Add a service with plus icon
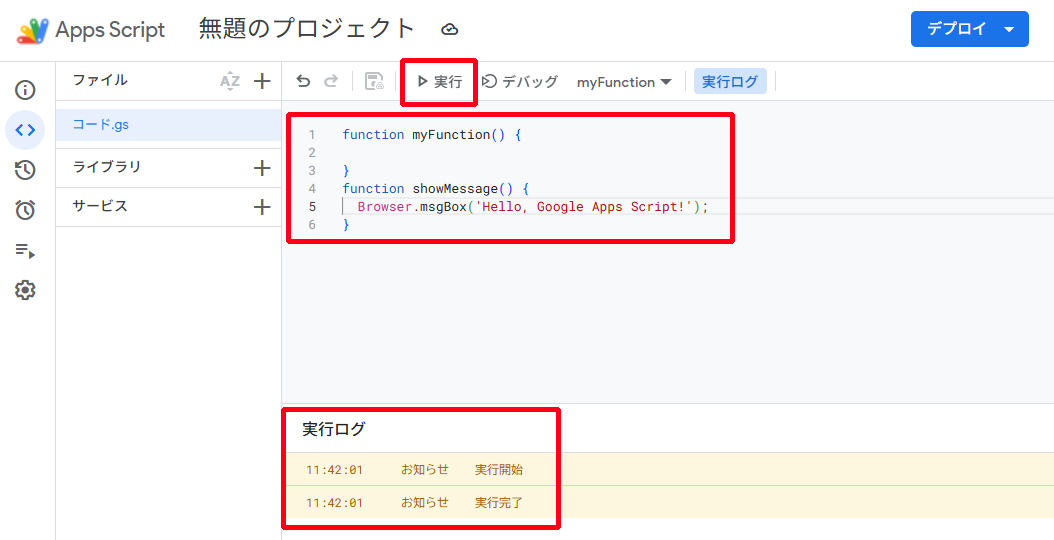Screen dimensions: 1054x540 [x=261, y=206]
